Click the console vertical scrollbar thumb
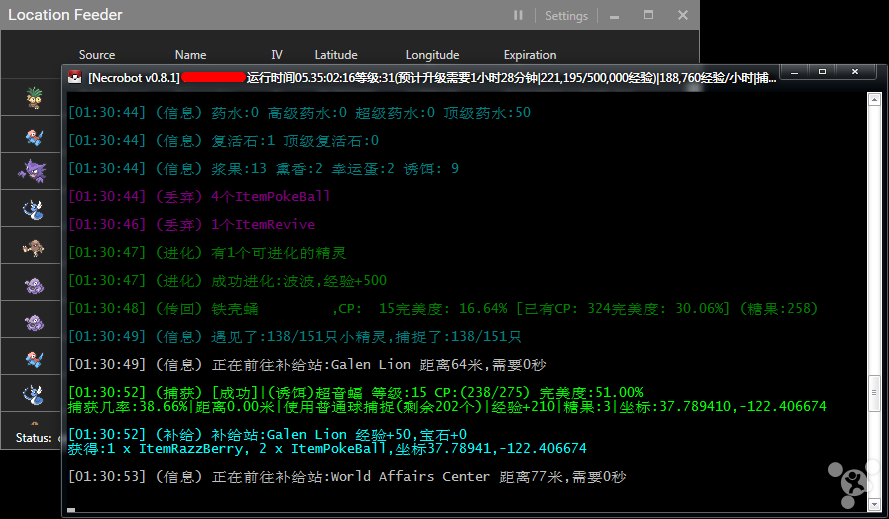Screen dimensions: 889x519 875,390
